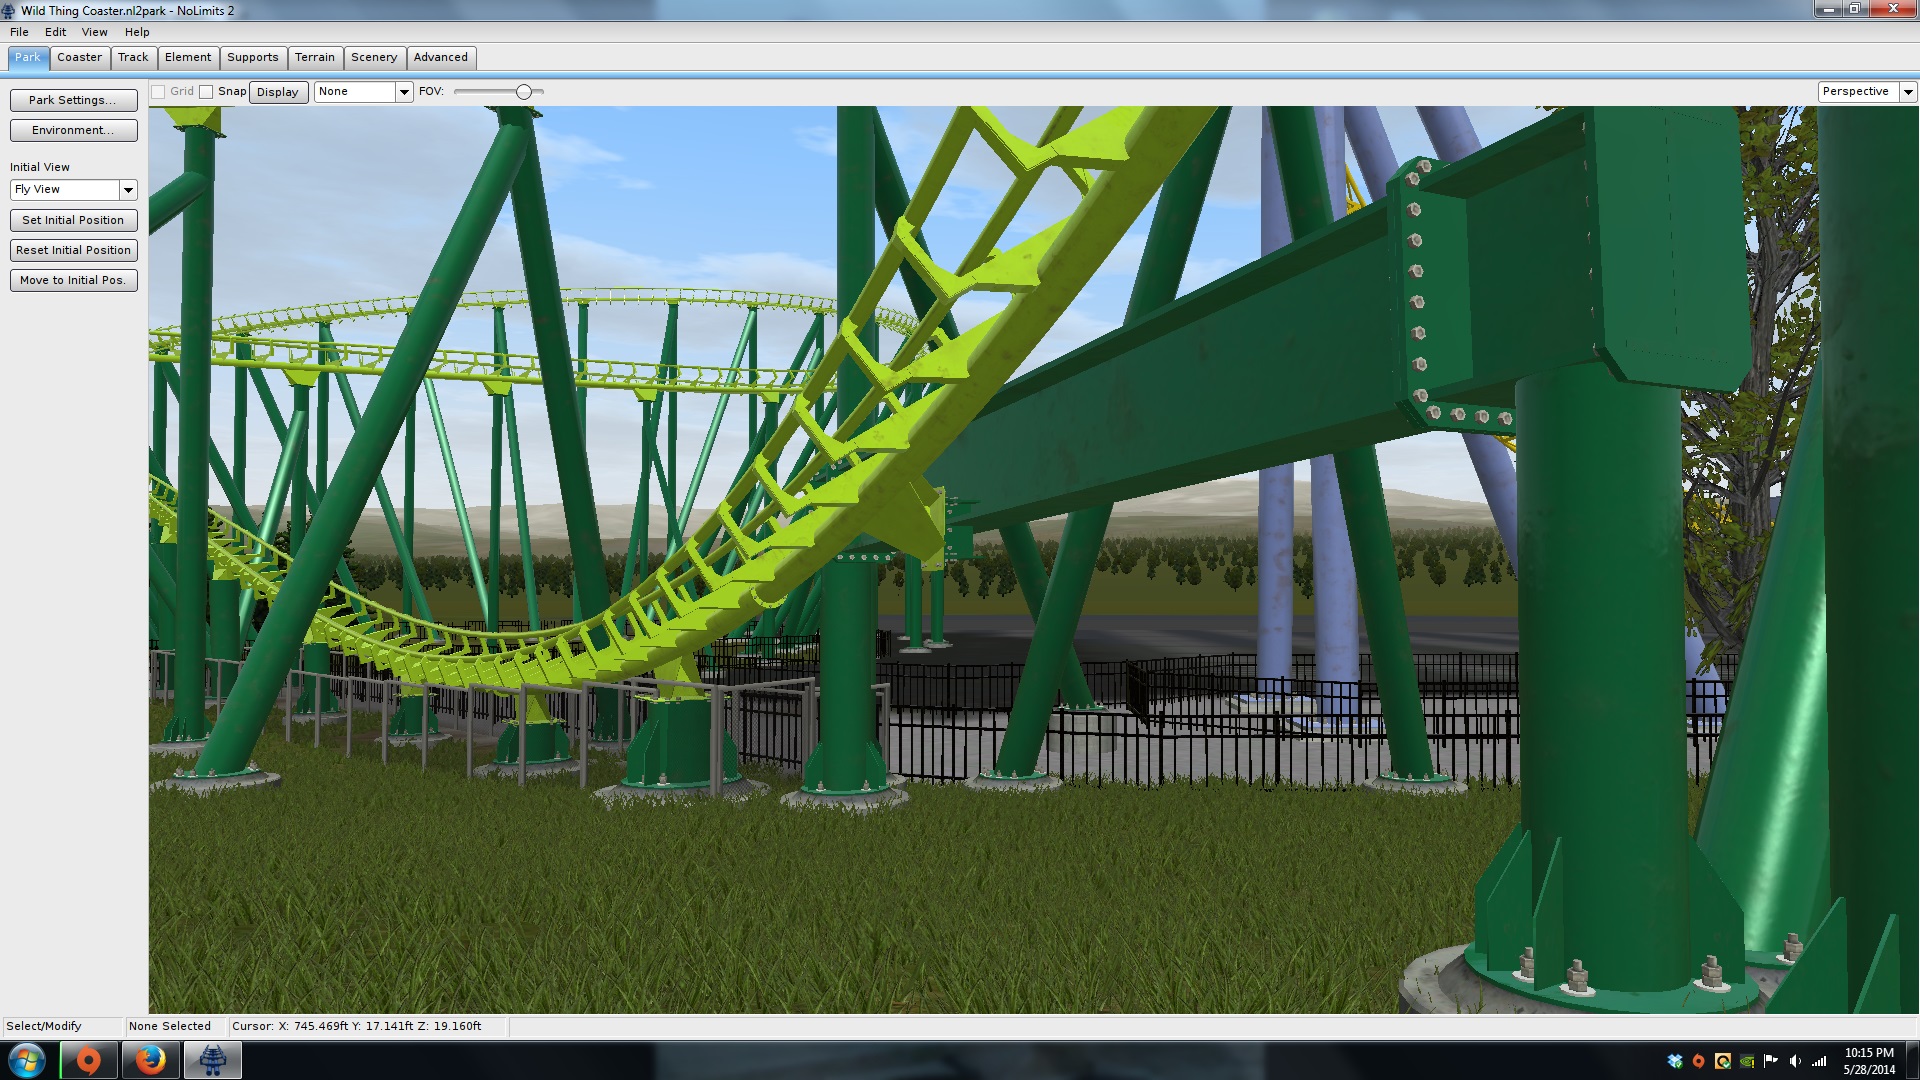Open the Windows Start menu orb
This screenshot has height=1080, width=1920.
[x=27, y=1060]
